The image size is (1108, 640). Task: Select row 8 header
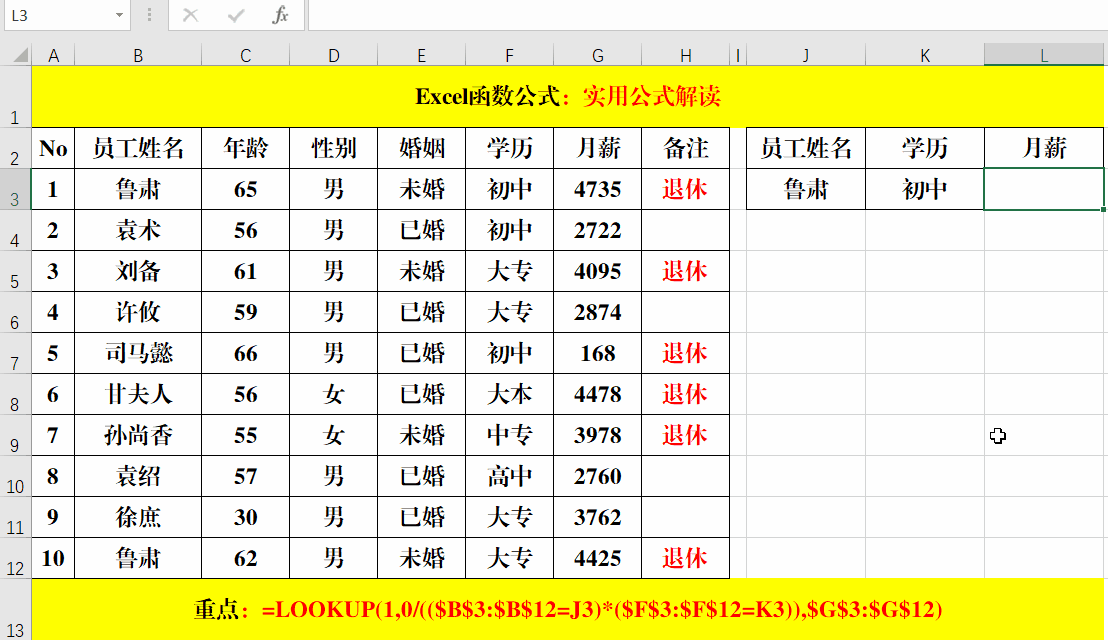click(15, 394)
